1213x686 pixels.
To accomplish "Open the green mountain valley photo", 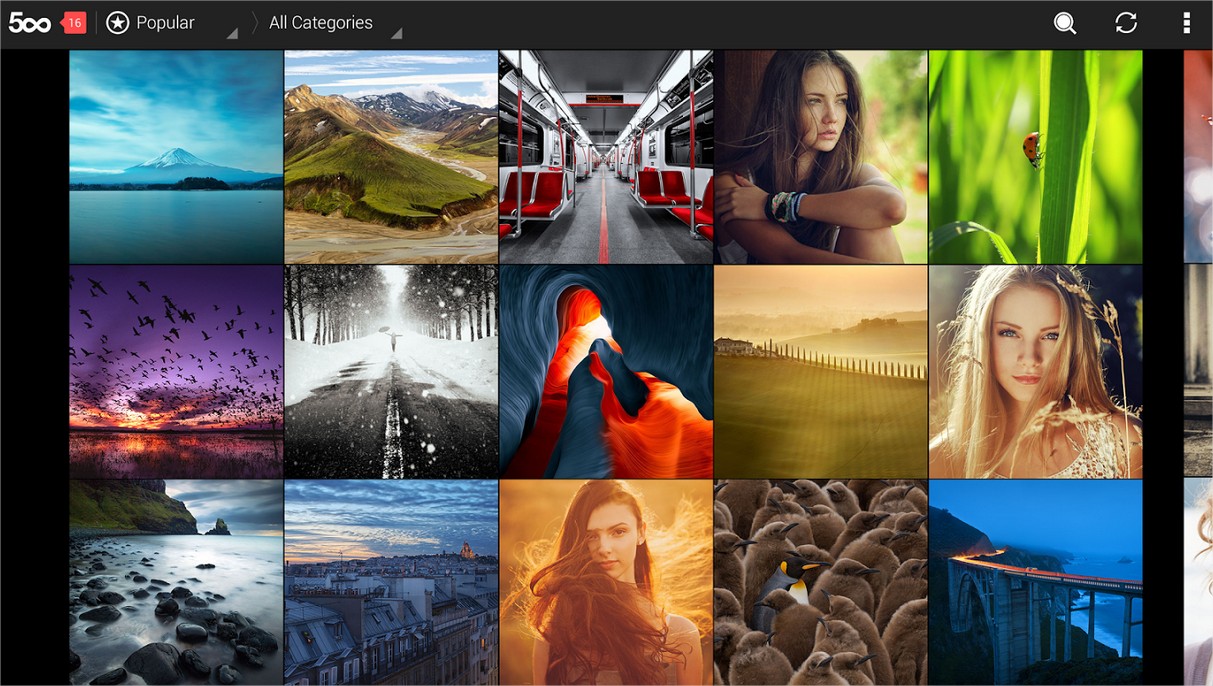I will 391,157.
